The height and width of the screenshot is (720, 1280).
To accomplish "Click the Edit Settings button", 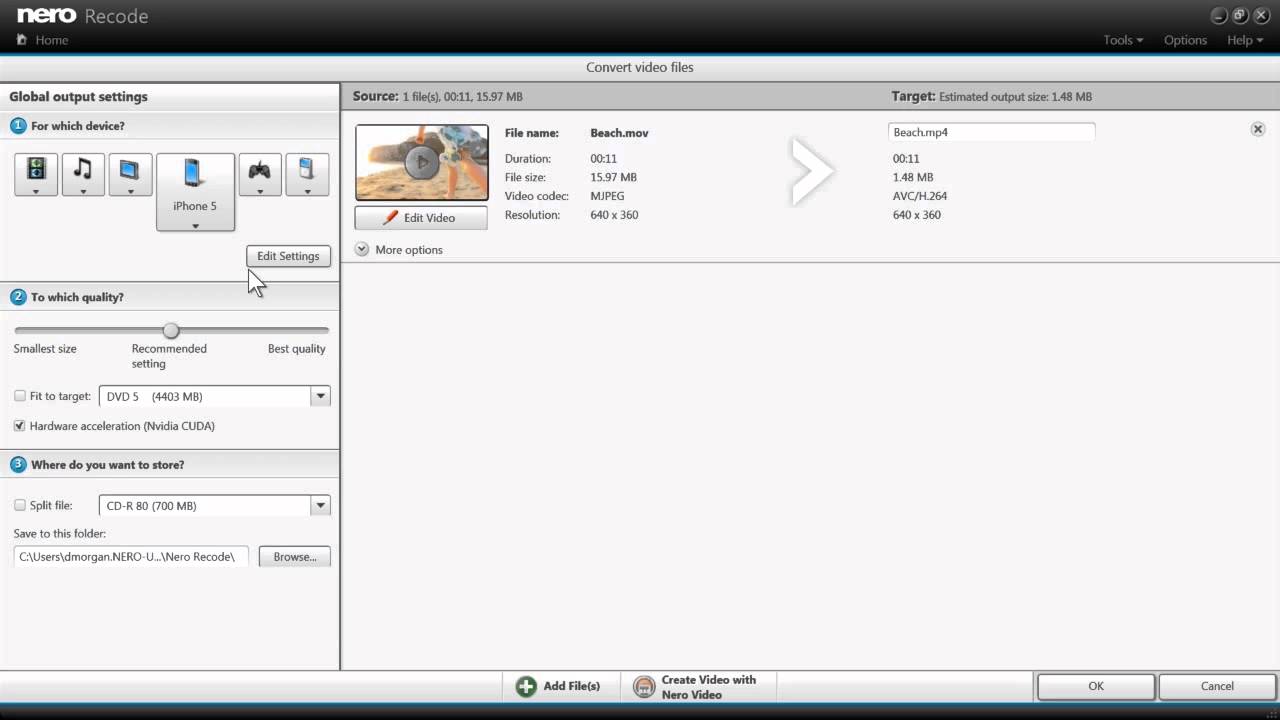I will point(288,256).
